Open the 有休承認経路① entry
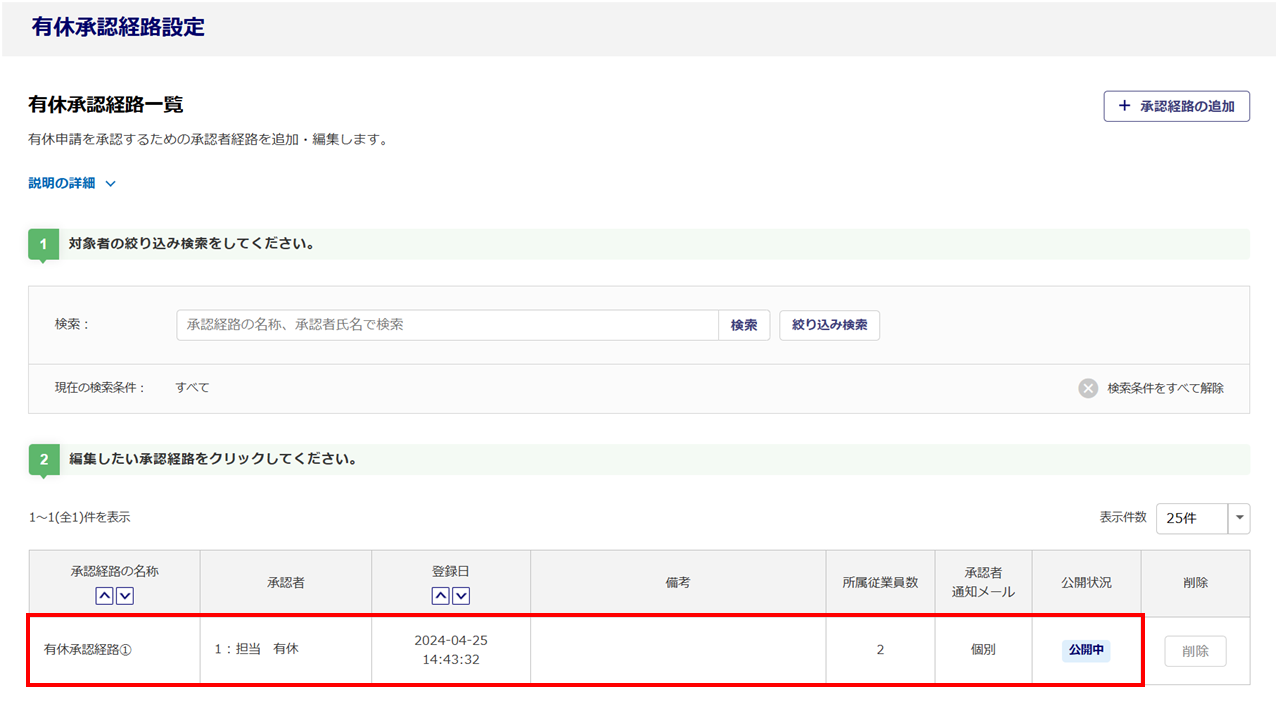This screenshot has width=1280, height=709. click(x=89, y=650)
